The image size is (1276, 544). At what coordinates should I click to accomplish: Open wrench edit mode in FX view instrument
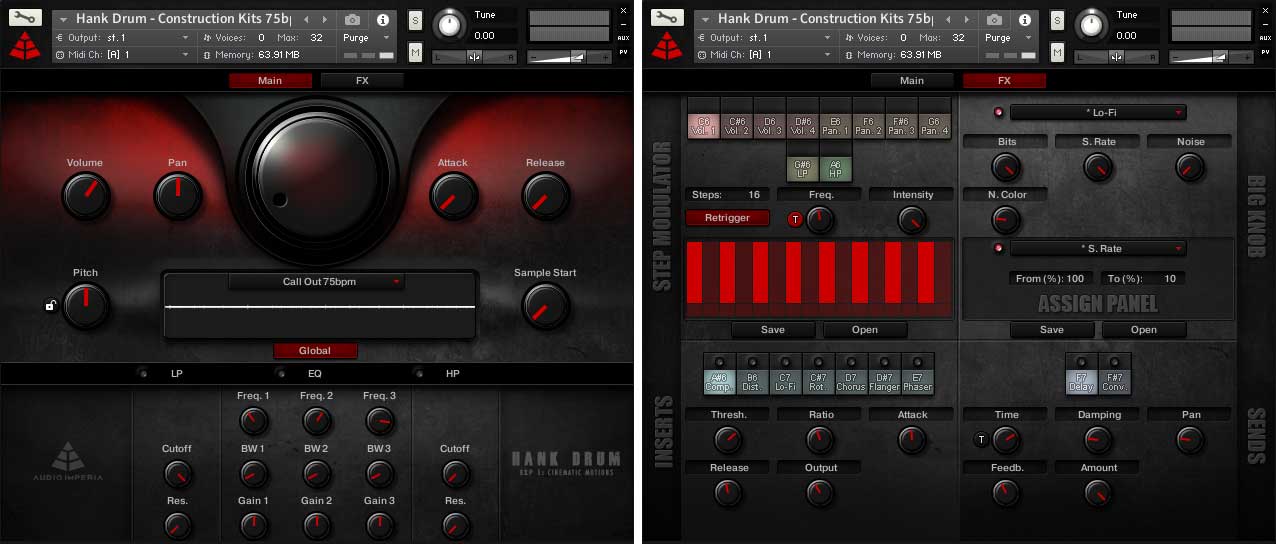667,18
